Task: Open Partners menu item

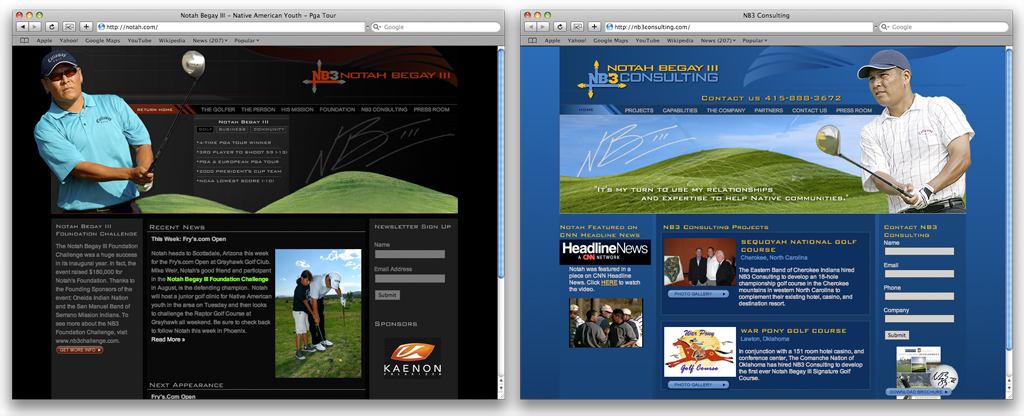Action: click(x=769, y=110)
